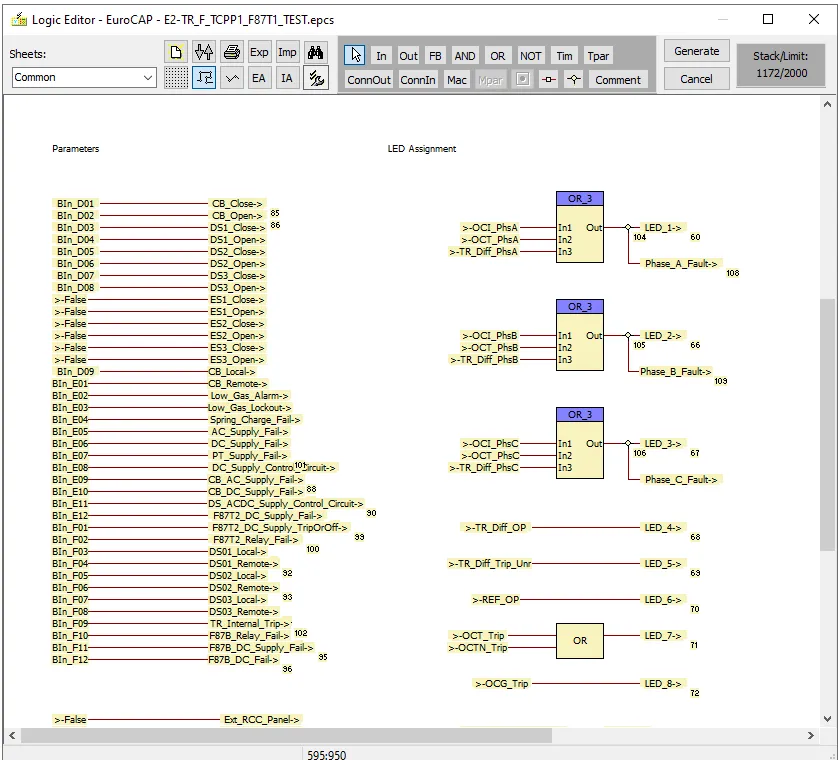Select the AND gate tool
This screenshot has width=838, height=760.
(464, 56)
